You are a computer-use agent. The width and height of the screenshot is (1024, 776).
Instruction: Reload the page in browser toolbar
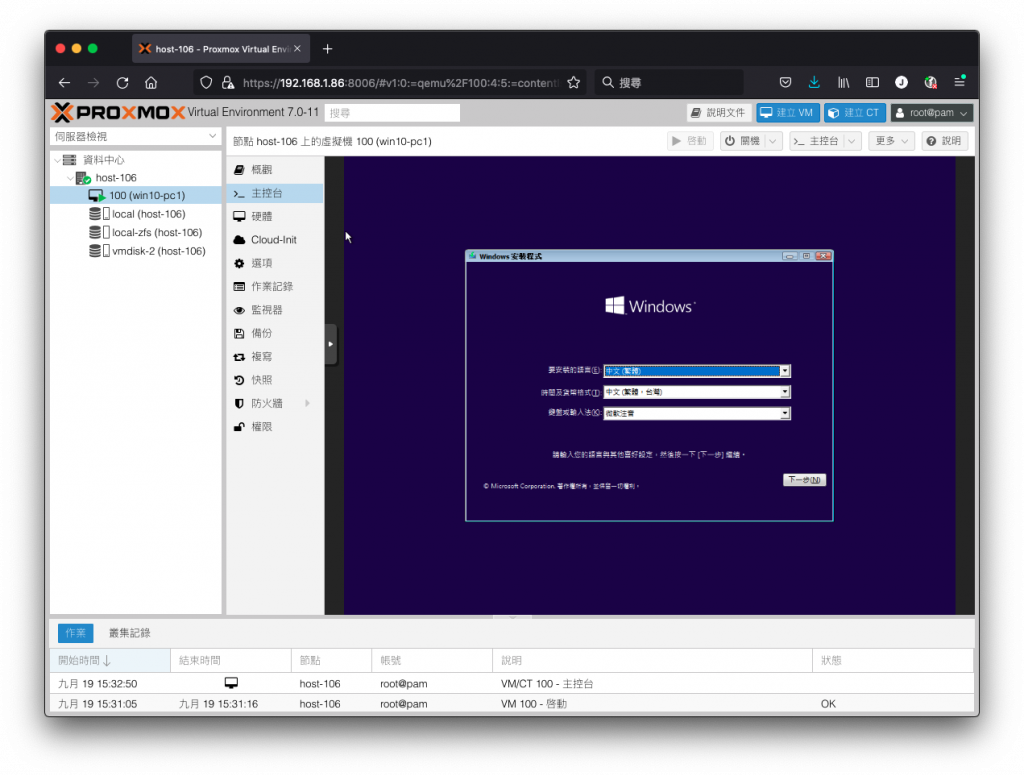tap(122, 82)
